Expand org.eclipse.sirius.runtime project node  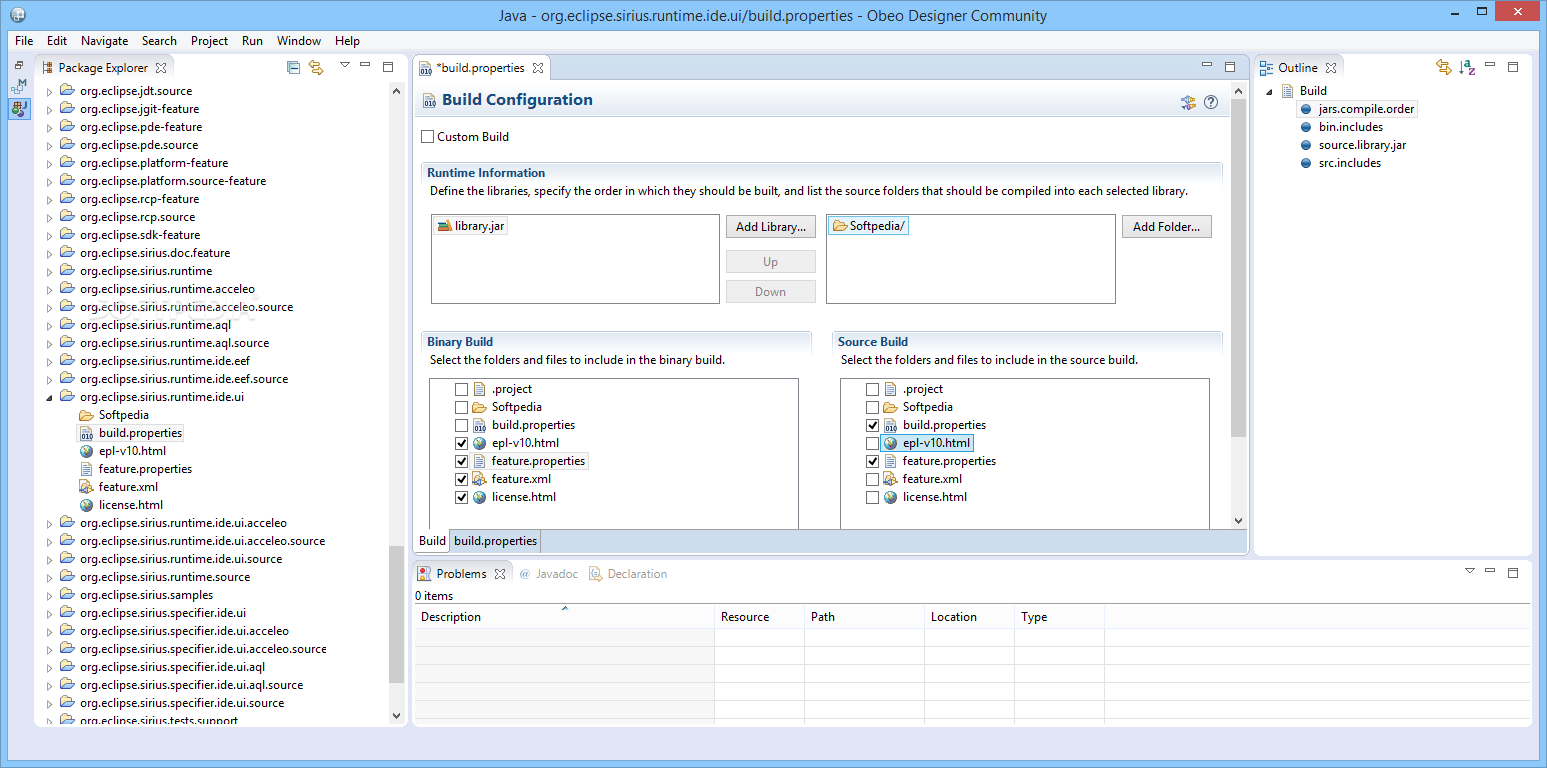coord(49,271)
